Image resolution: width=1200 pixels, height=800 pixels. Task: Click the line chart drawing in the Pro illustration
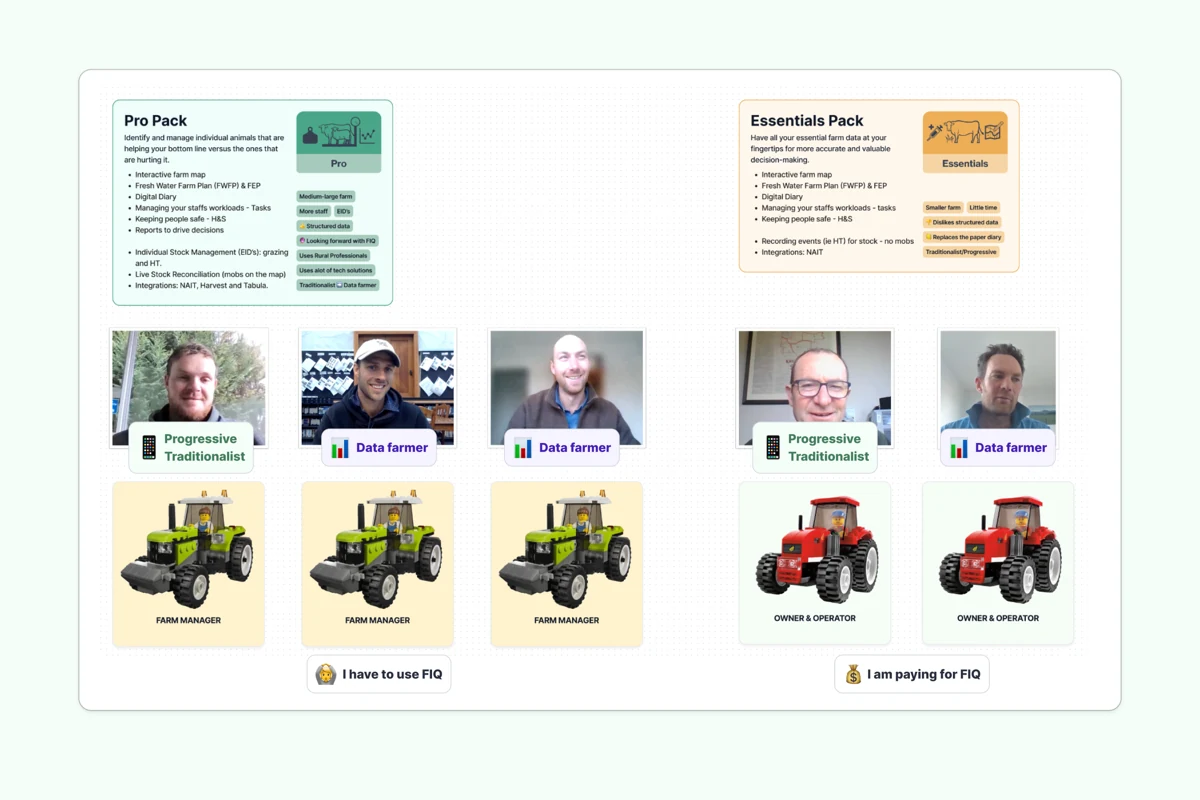367,137
